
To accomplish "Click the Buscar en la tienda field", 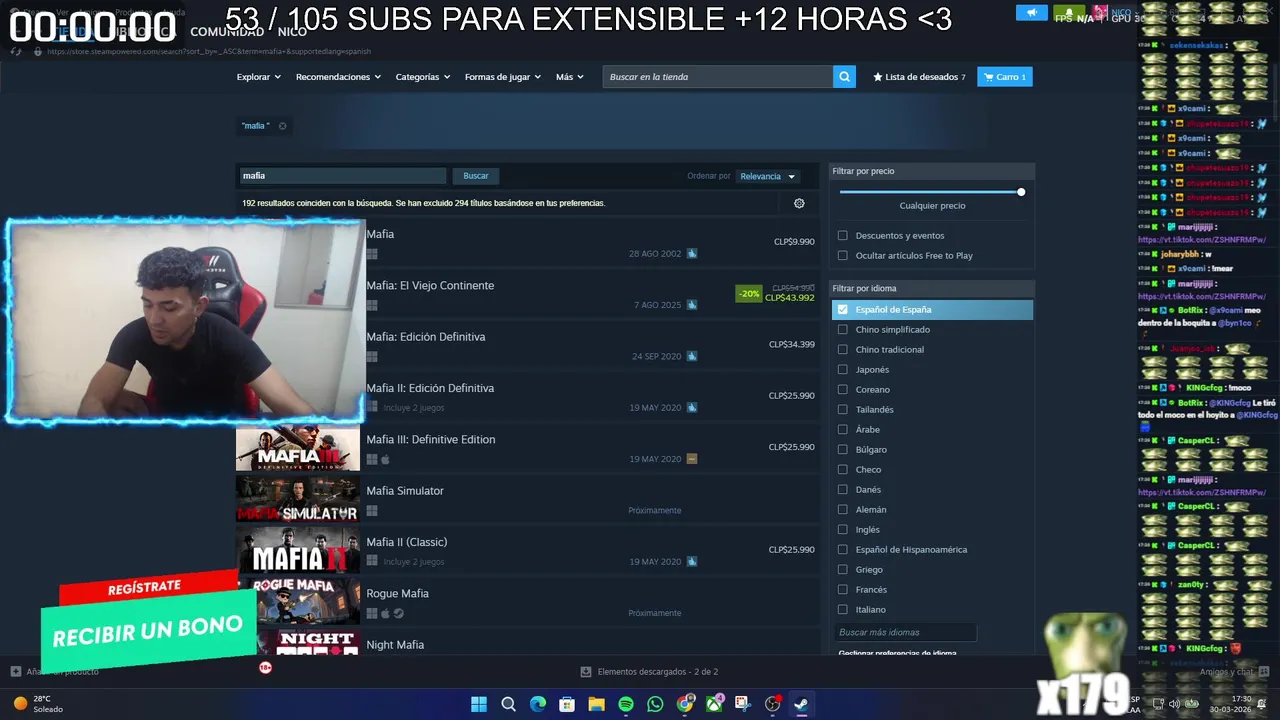I will pyautogui.click(x=718, y=77).
